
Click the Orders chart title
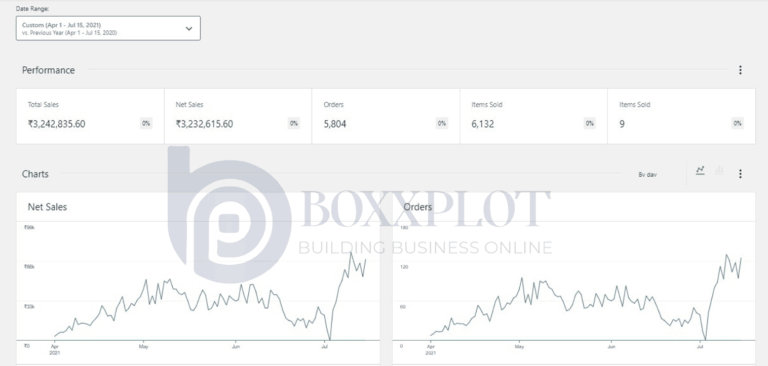click(x=418, y=207)
